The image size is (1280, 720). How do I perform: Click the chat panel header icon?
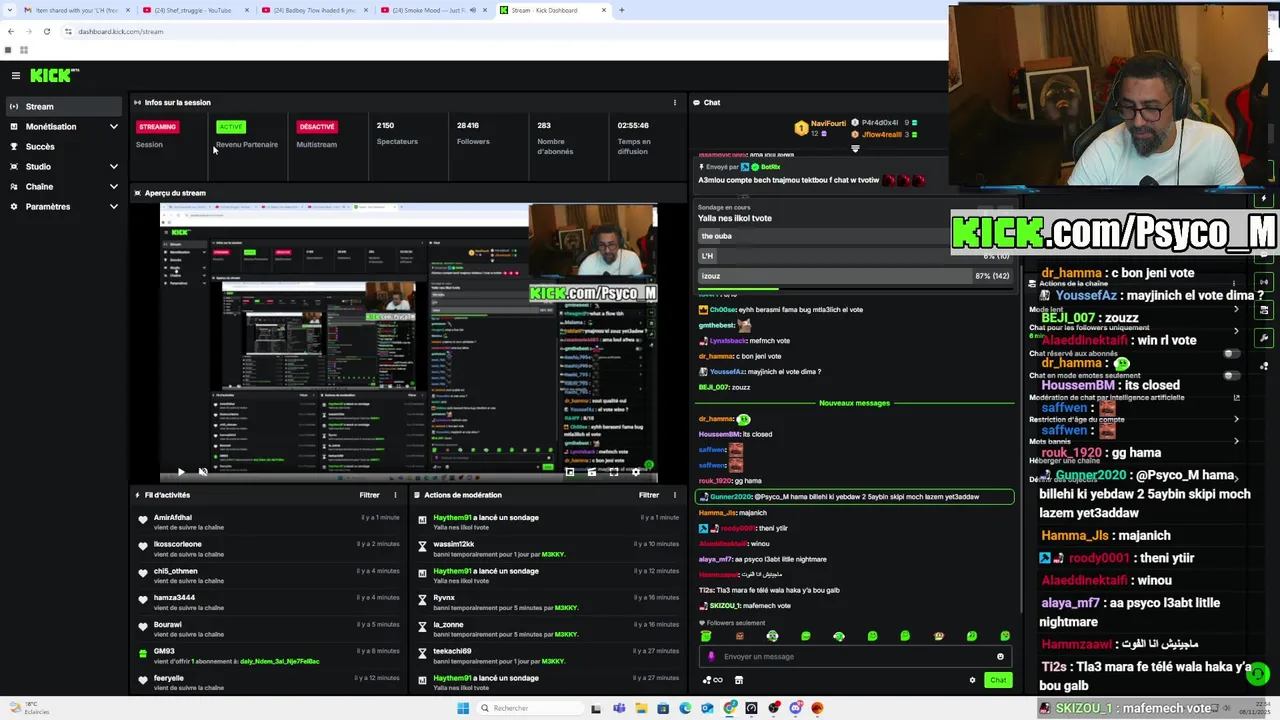pos(697,102)
